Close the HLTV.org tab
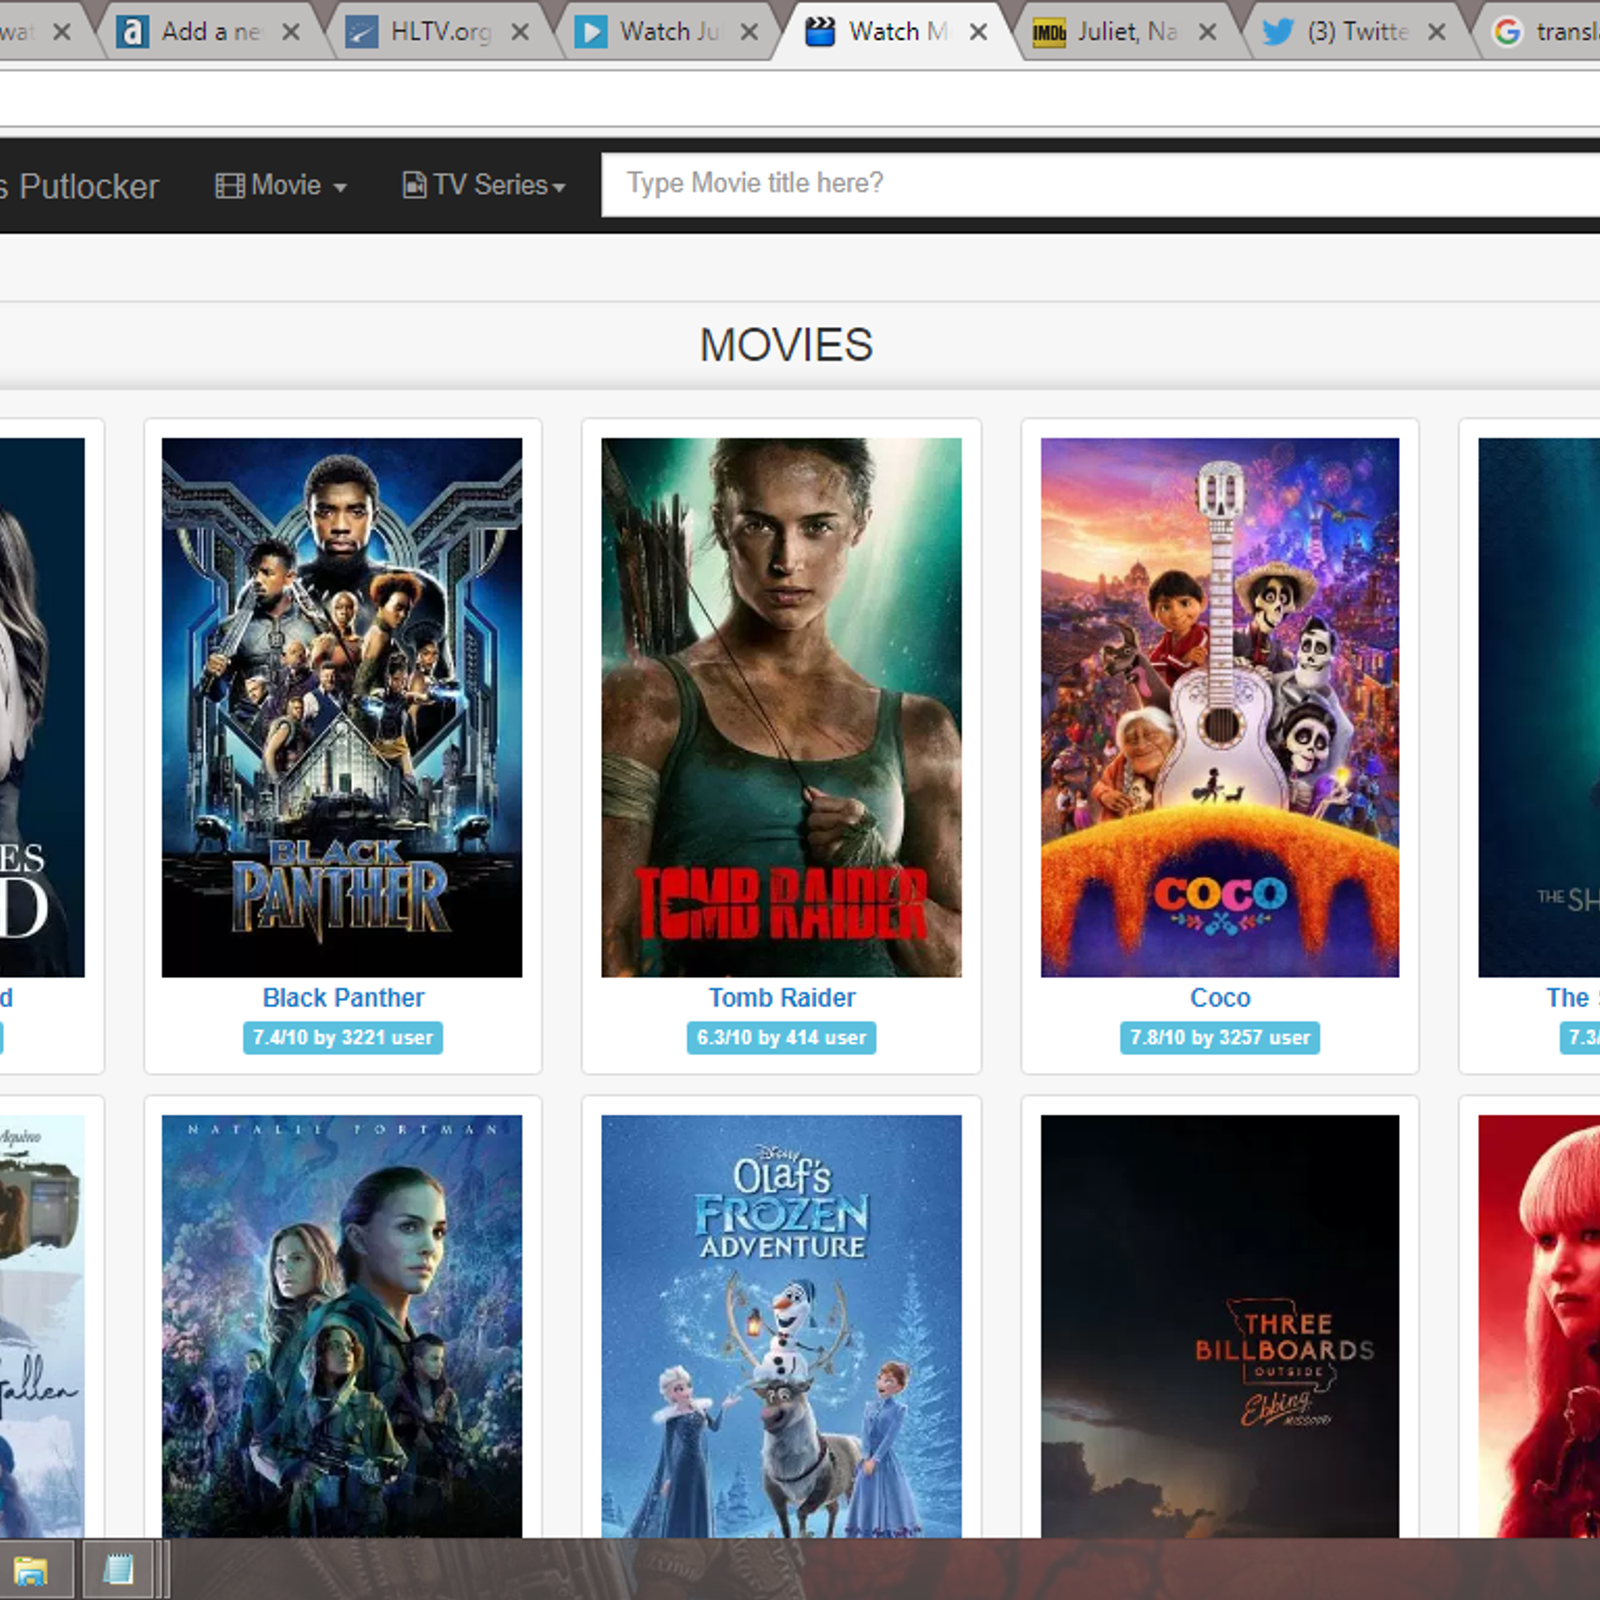 520,32
